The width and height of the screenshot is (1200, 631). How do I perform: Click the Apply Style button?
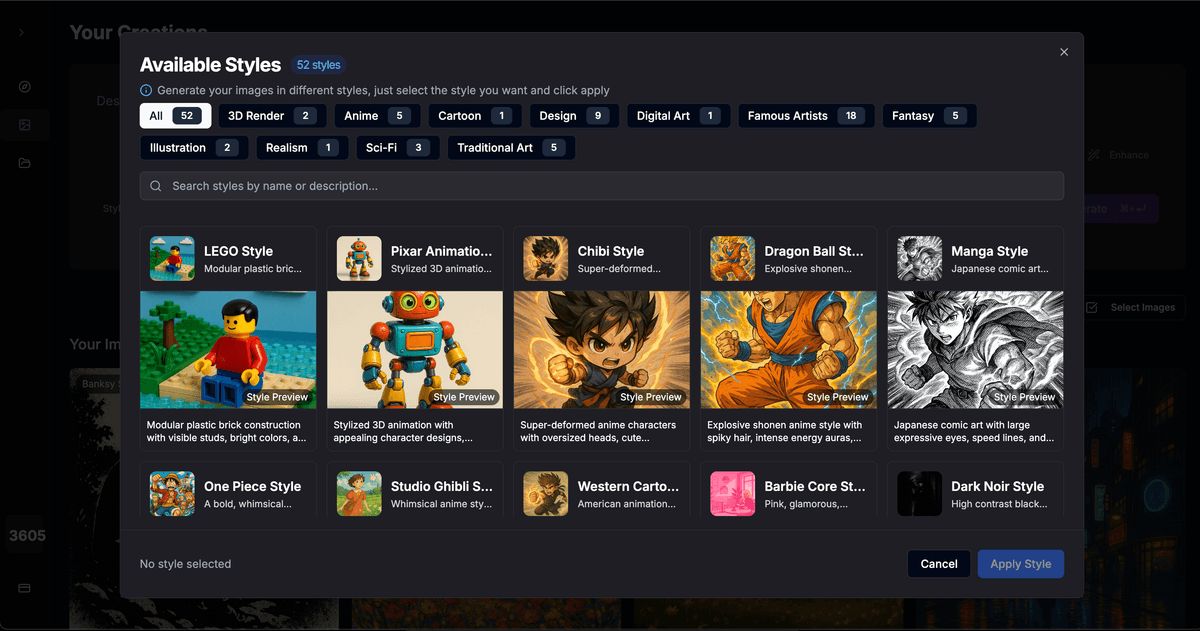point(1021,564)
